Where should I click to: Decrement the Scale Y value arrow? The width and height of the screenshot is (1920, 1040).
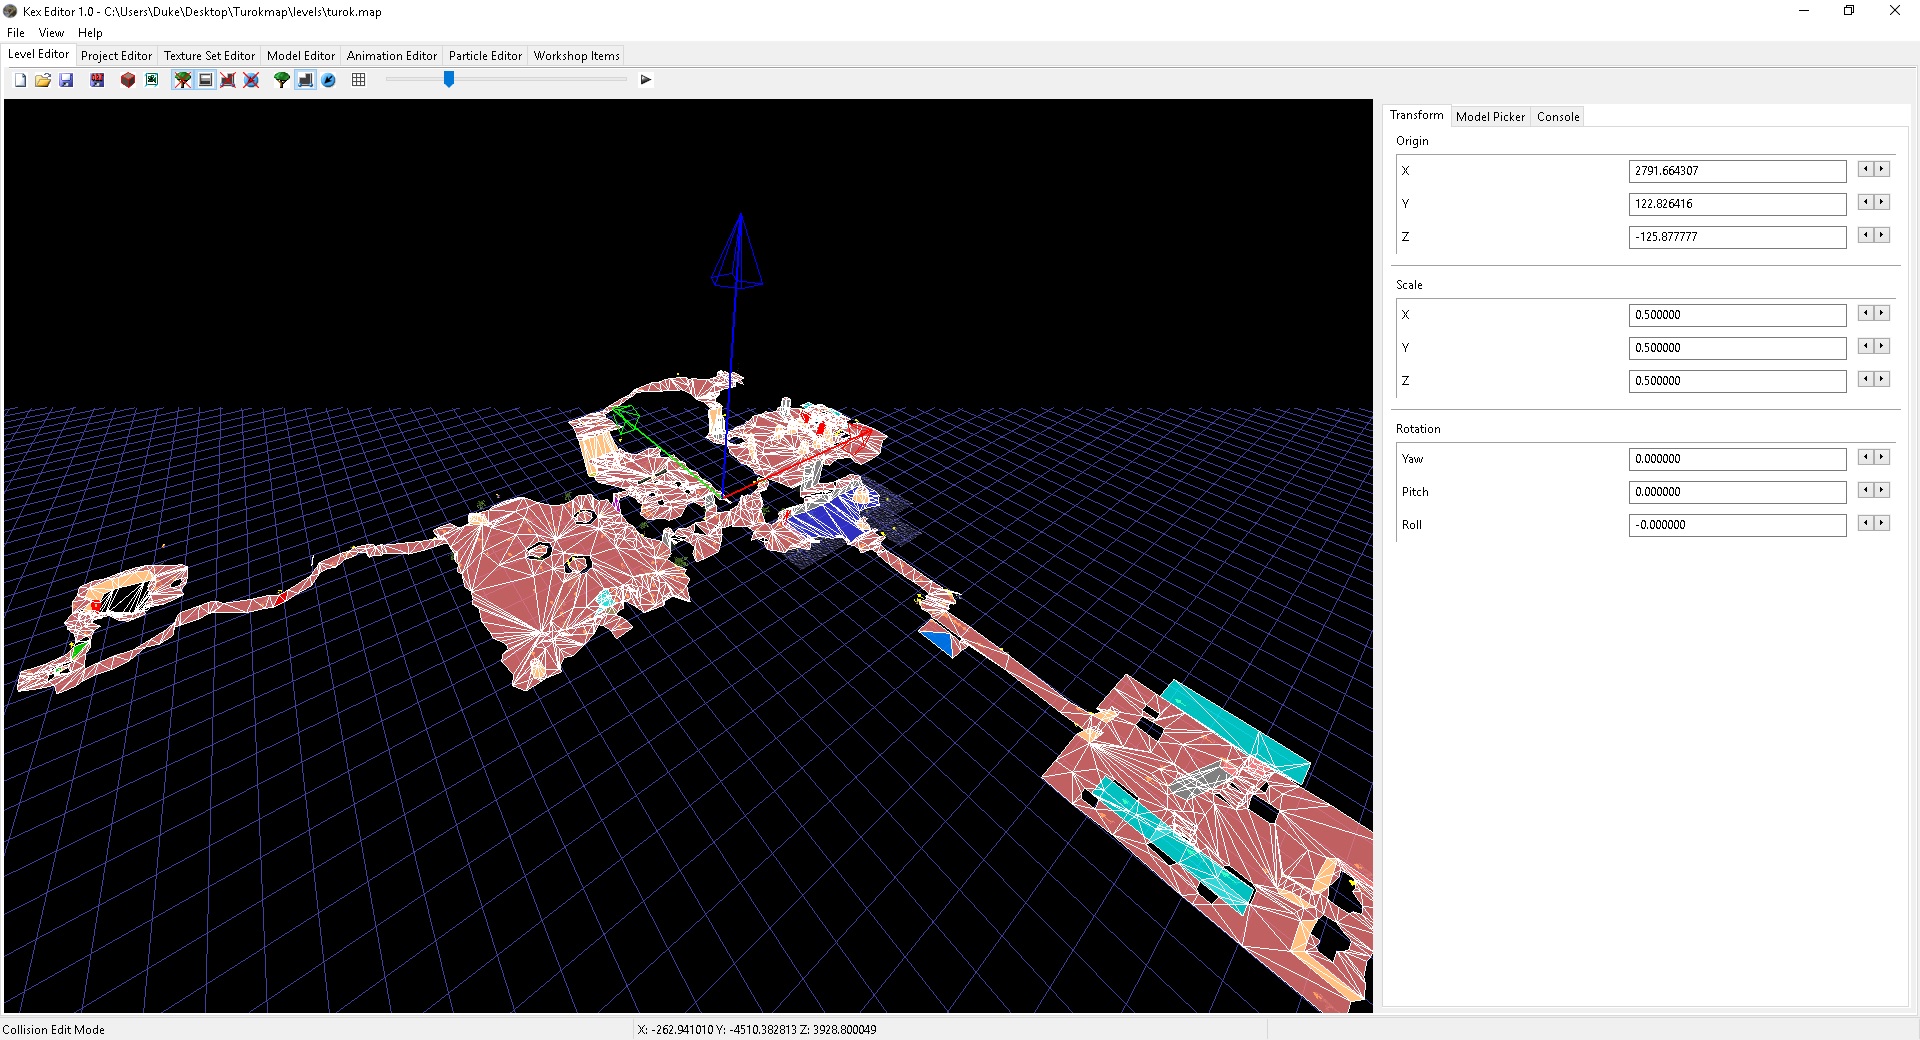click(1865, 346)
